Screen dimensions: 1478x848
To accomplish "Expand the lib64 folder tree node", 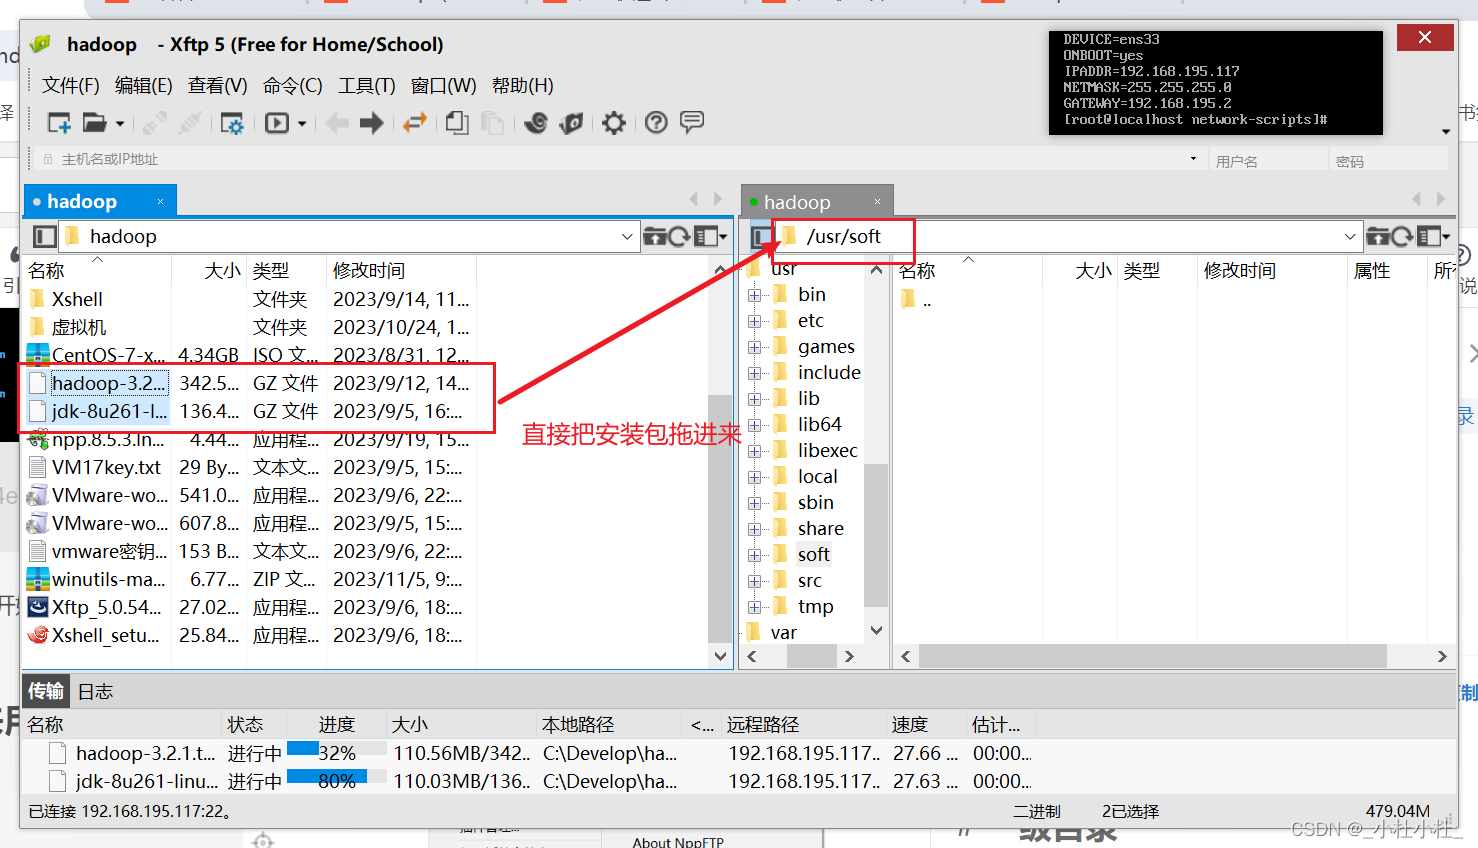I will pyautogui.click(x=755, y=425).
